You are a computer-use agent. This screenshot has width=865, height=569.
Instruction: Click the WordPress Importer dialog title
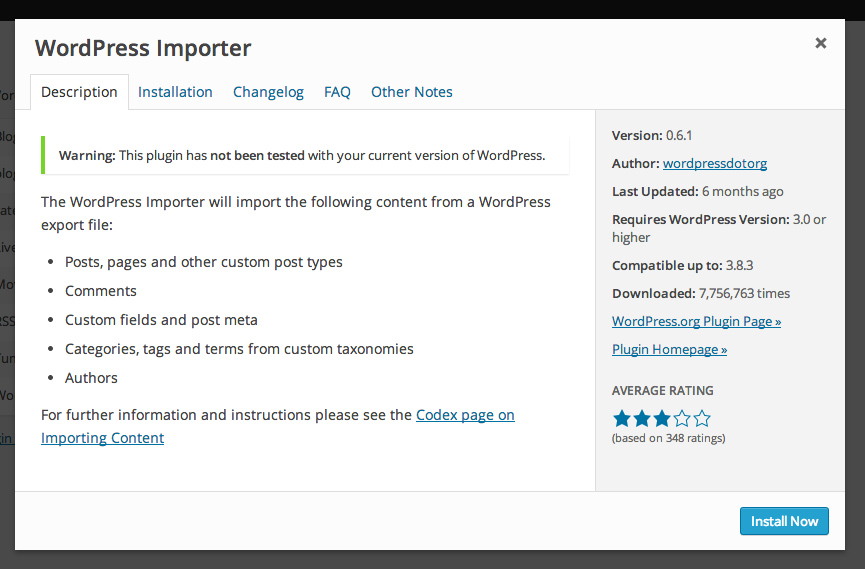[x=143, y=48]
